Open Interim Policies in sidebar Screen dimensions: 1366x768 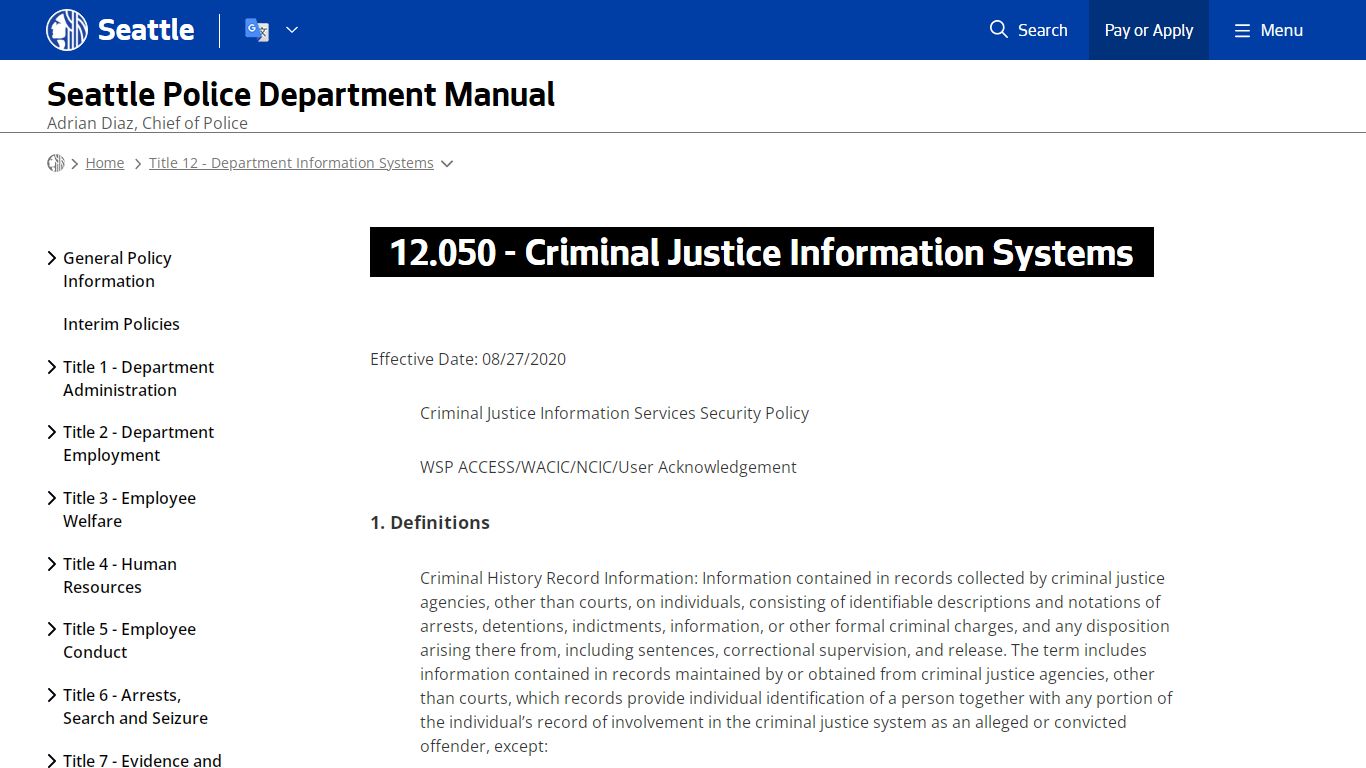(x=121, y=324)
